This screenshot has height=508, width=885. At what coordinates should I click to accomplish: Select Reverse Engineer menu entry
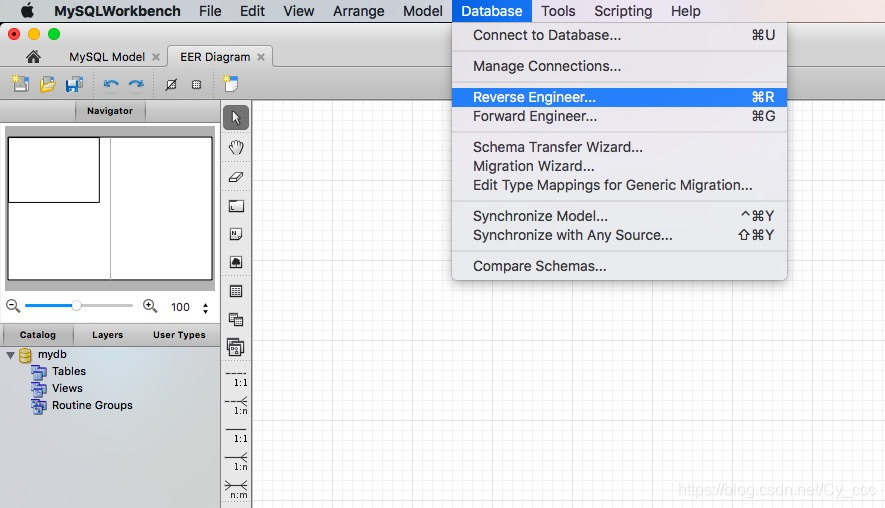(619, 97)
